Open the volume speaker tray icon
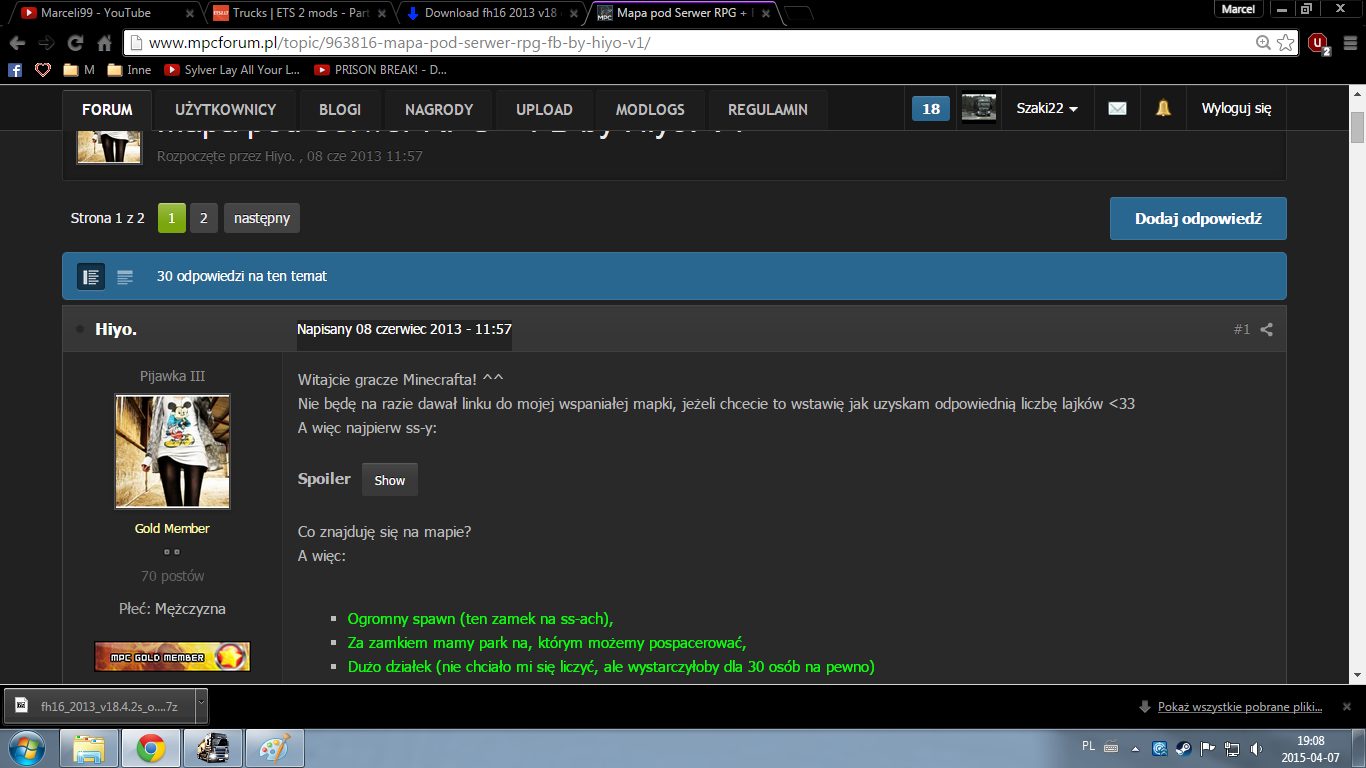This screenshot has width=1366, height=768. click(x=1256, y=748)
